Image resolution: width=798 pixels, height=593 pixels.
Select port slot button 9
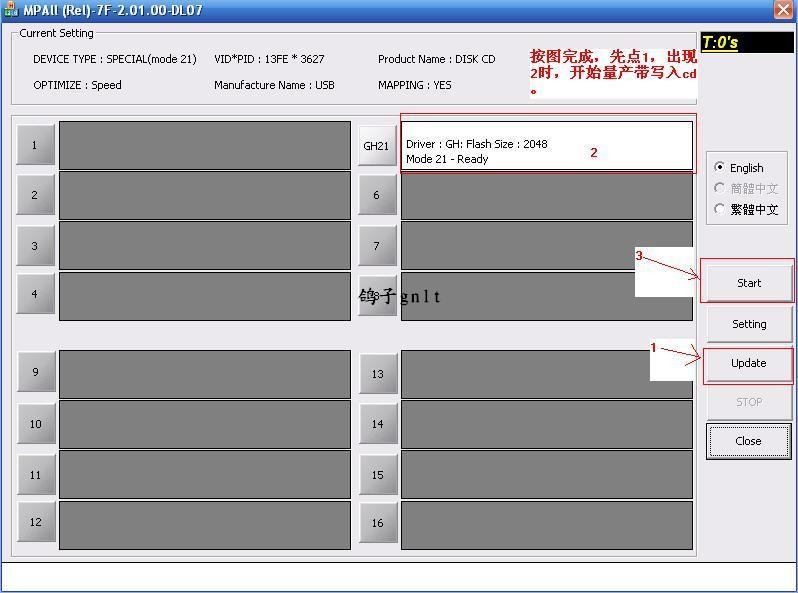35,372
